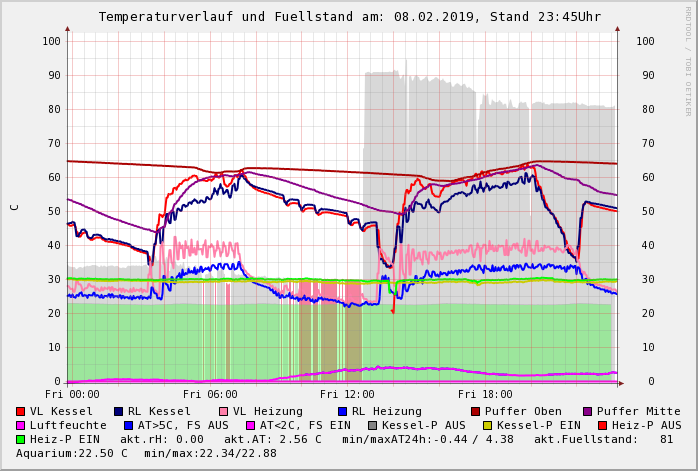Click the 'Fri 18:00' x-axis label

click(x=484, y=394)
